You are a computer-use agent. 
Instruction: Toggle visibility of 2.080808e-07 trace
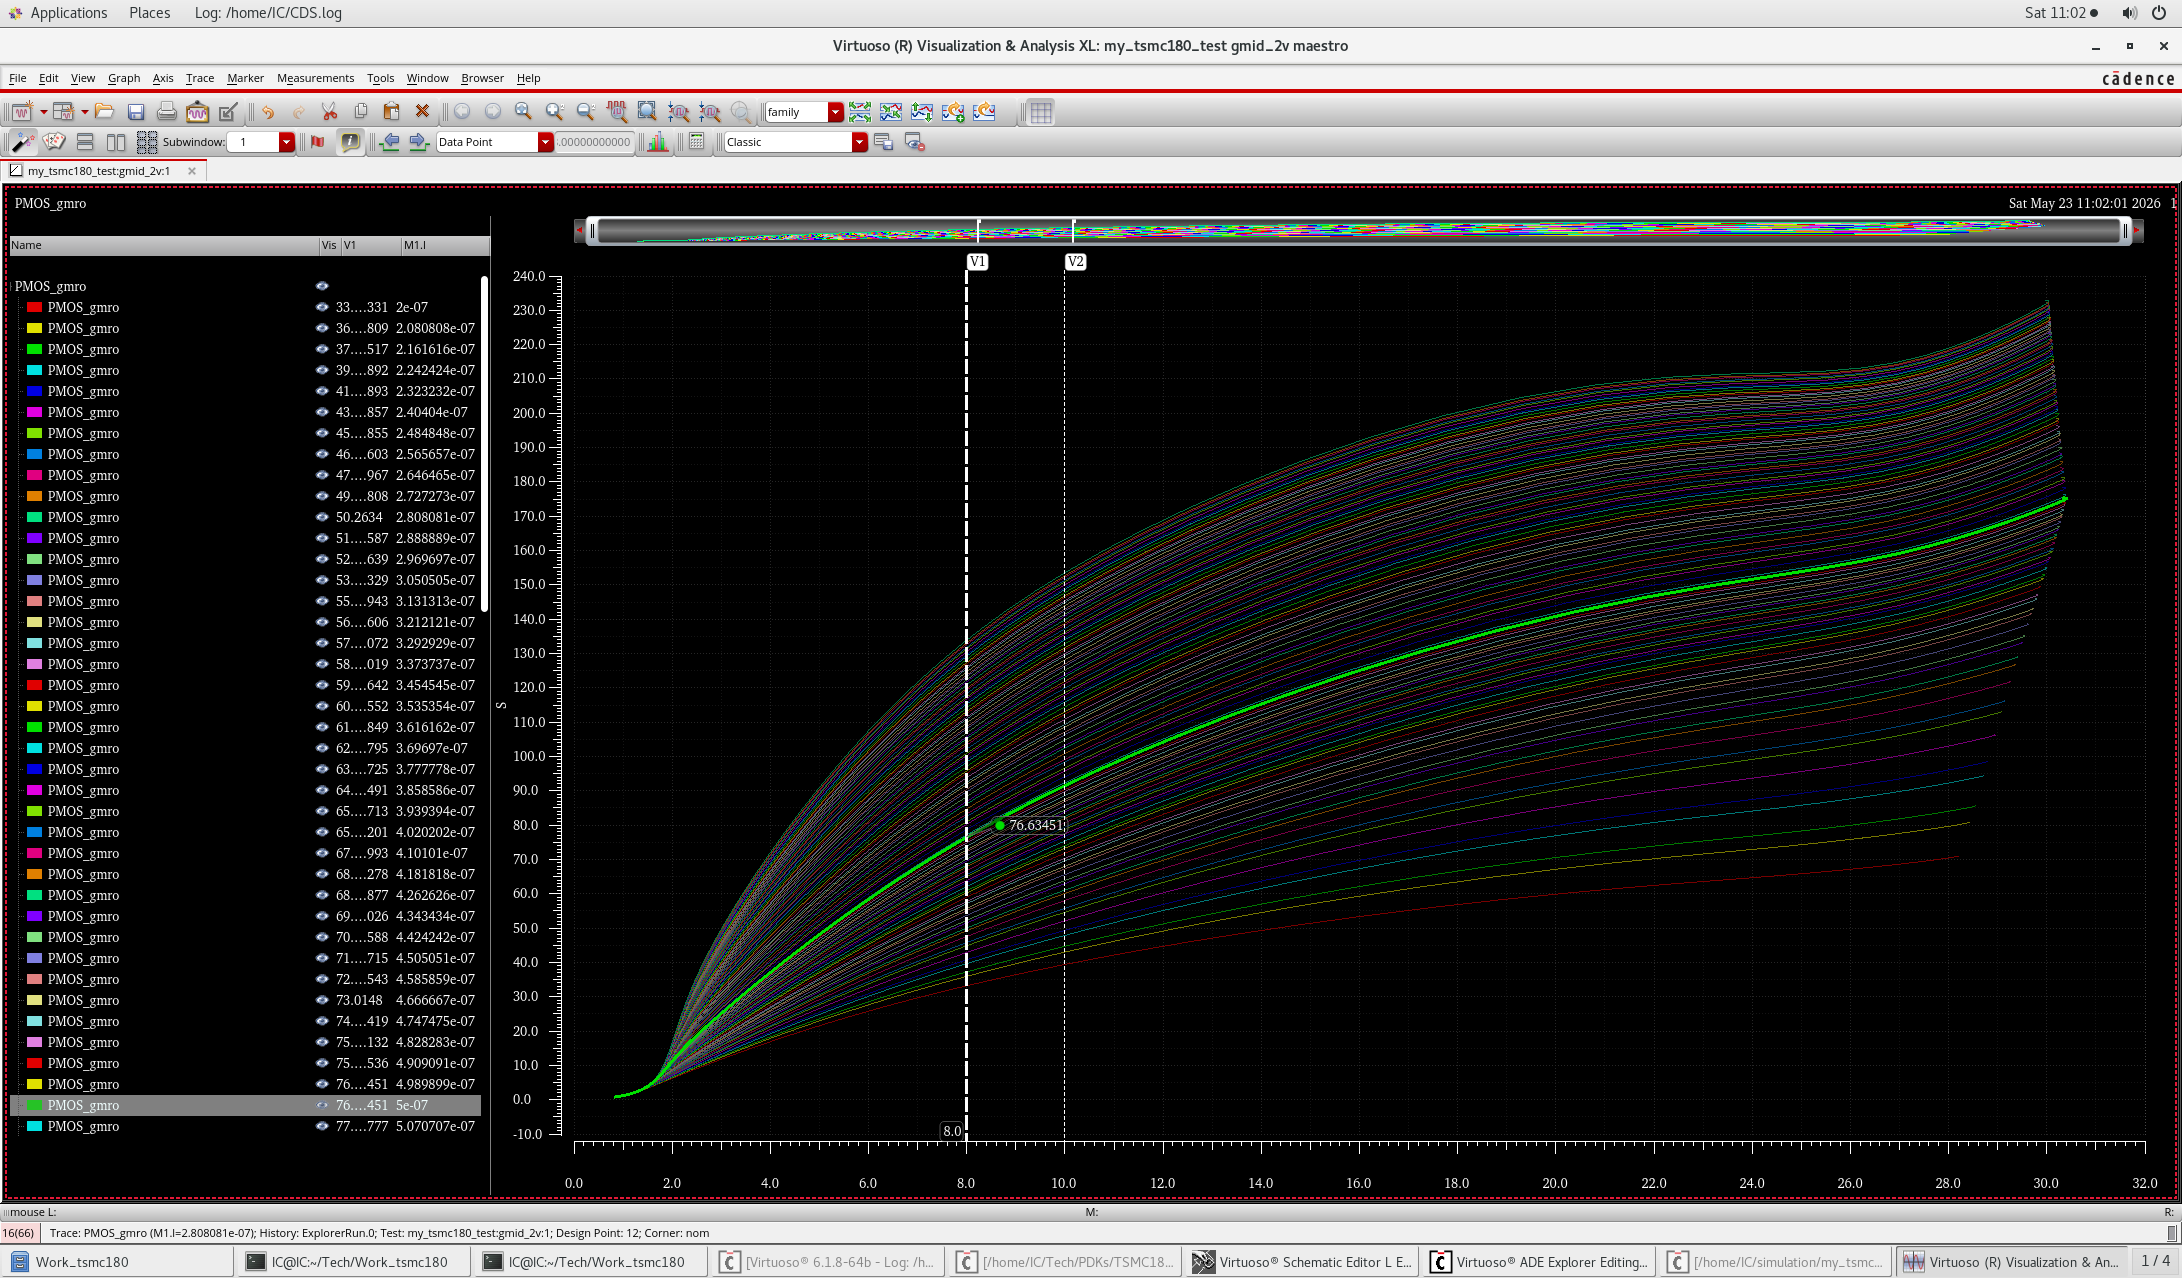coord(322,328)
